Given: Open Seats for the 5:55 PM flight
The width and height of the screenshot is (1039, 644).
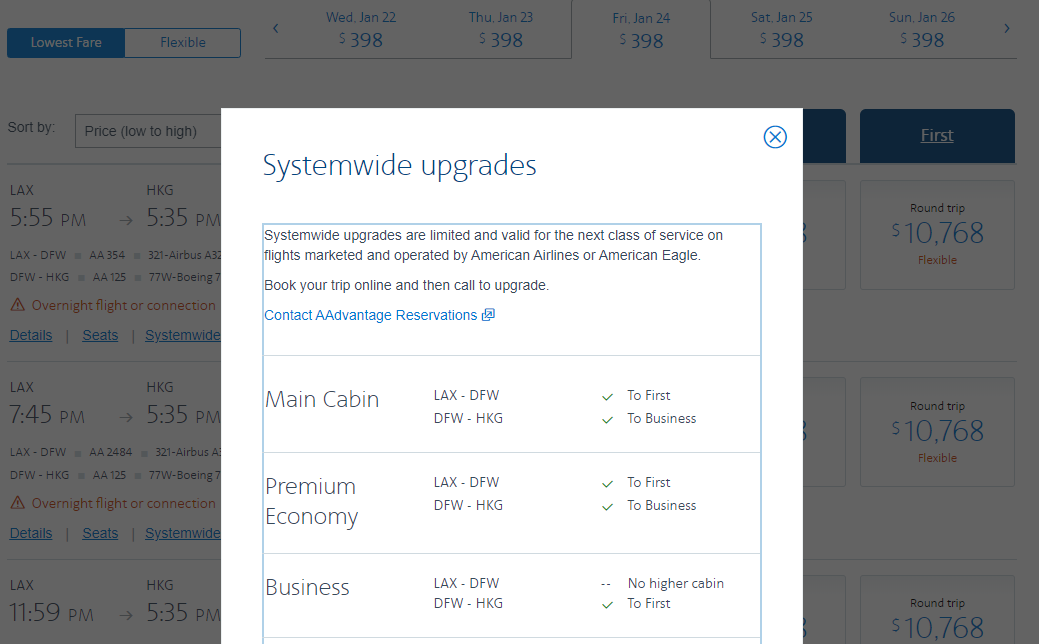Looking at the screenshot, I should [x=100, y=335].
